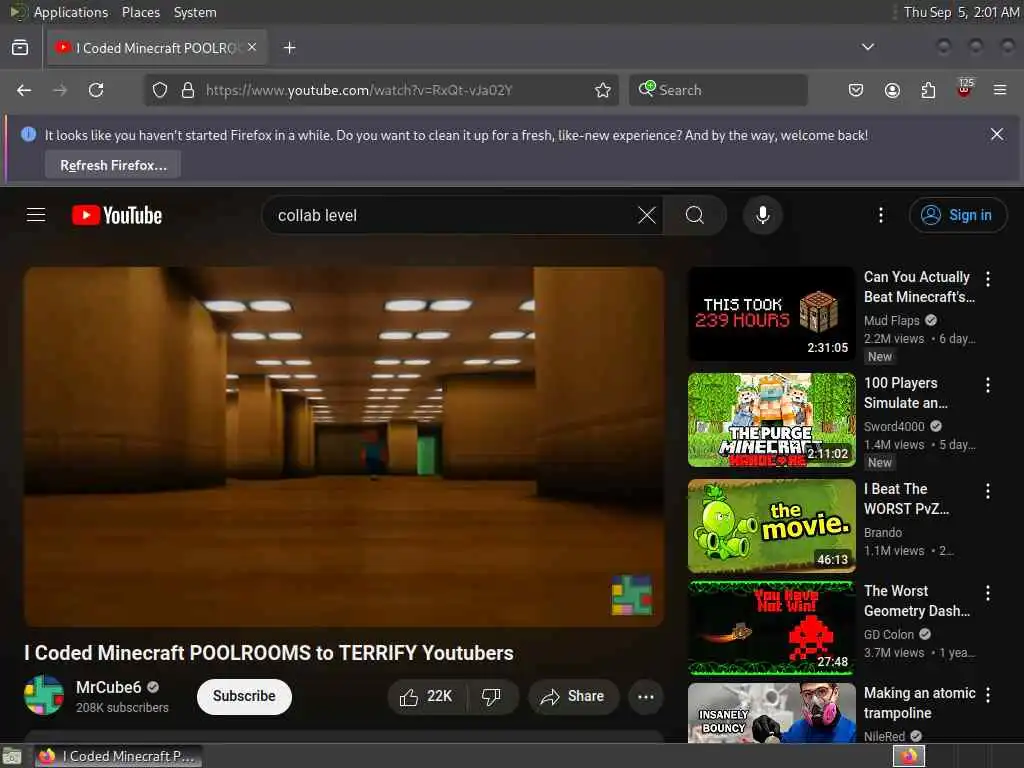Click the video player
The width and height of the screenshot is (1024, 768).
[344, 447]
